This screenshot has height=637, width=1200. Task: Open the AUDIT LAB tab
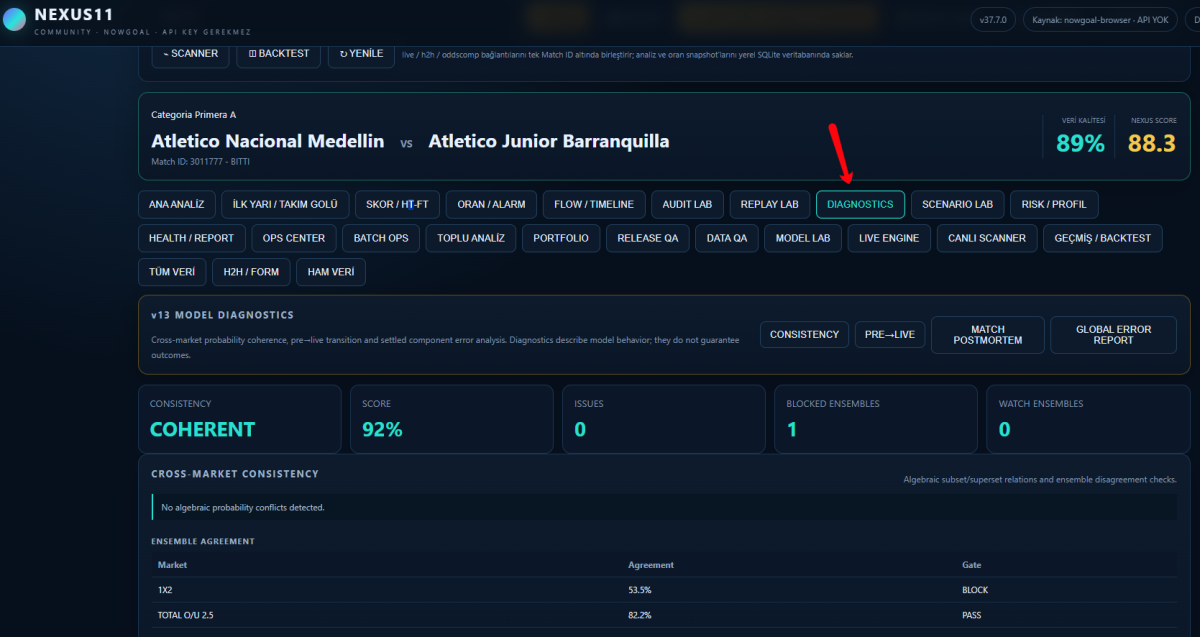(x=687, y=204)
